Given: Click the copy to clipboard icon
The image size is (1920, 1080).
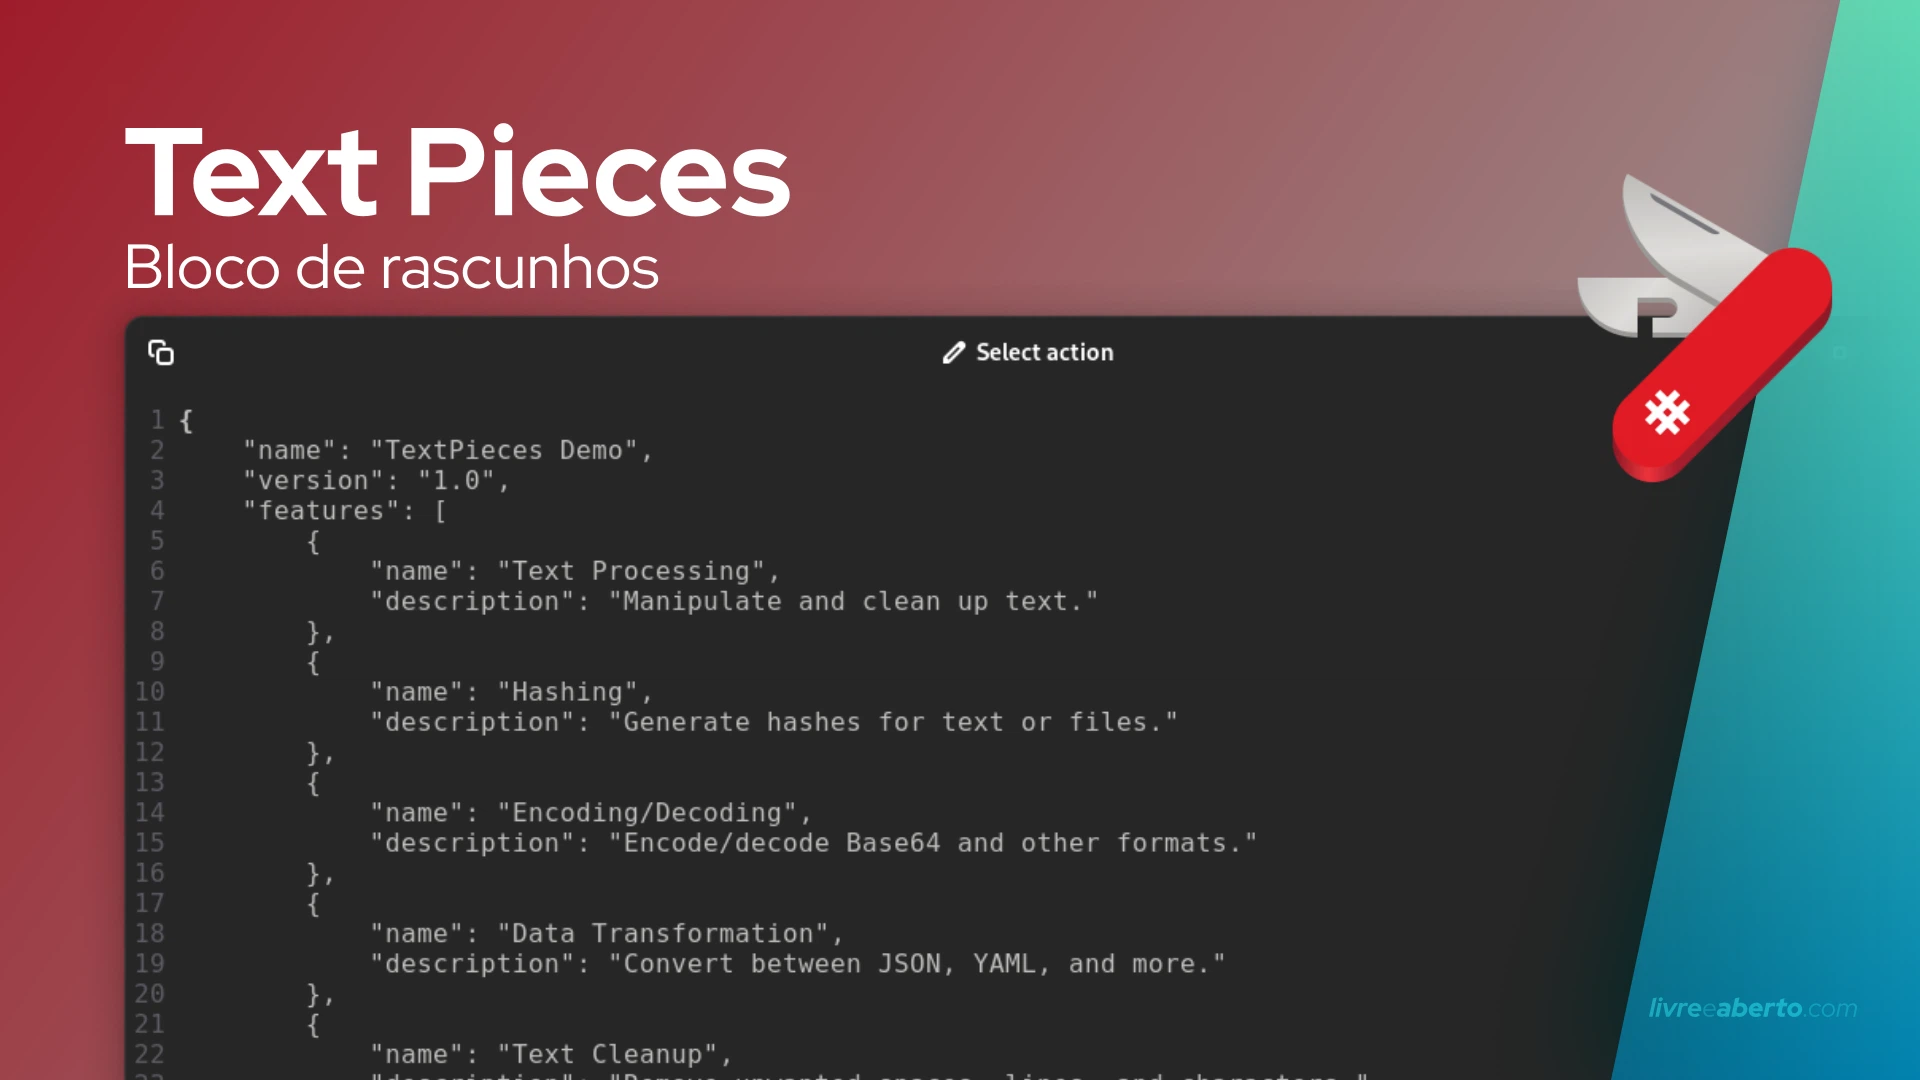Looking at the screenshot, I should [161, 353].
